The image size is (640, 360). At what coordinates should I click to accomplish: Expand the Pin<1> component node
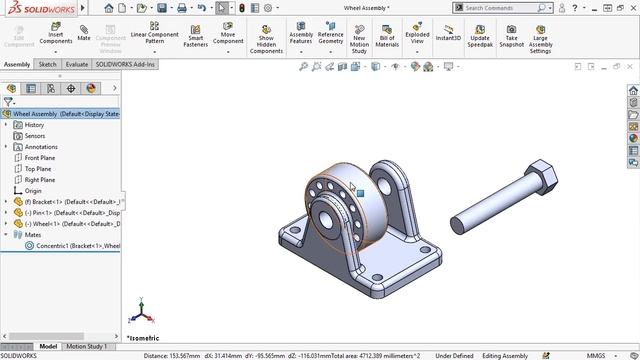coord(6,213)
